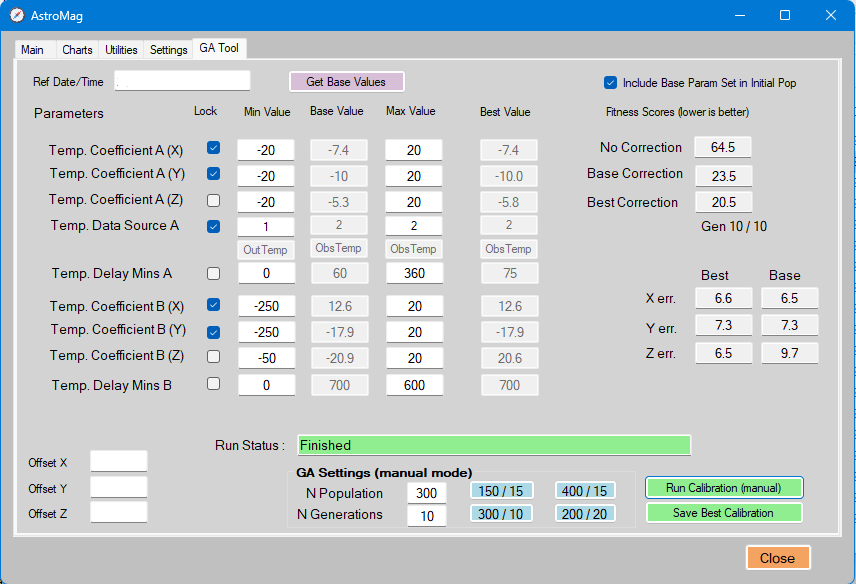Click the AstroMag compass icon in title bar

(17, 15)
